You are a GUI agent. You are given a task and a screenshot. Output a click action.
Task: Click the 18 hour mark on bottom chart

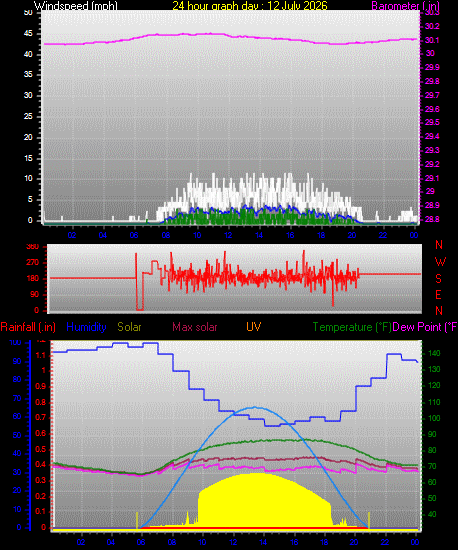(x=324, y=542)
